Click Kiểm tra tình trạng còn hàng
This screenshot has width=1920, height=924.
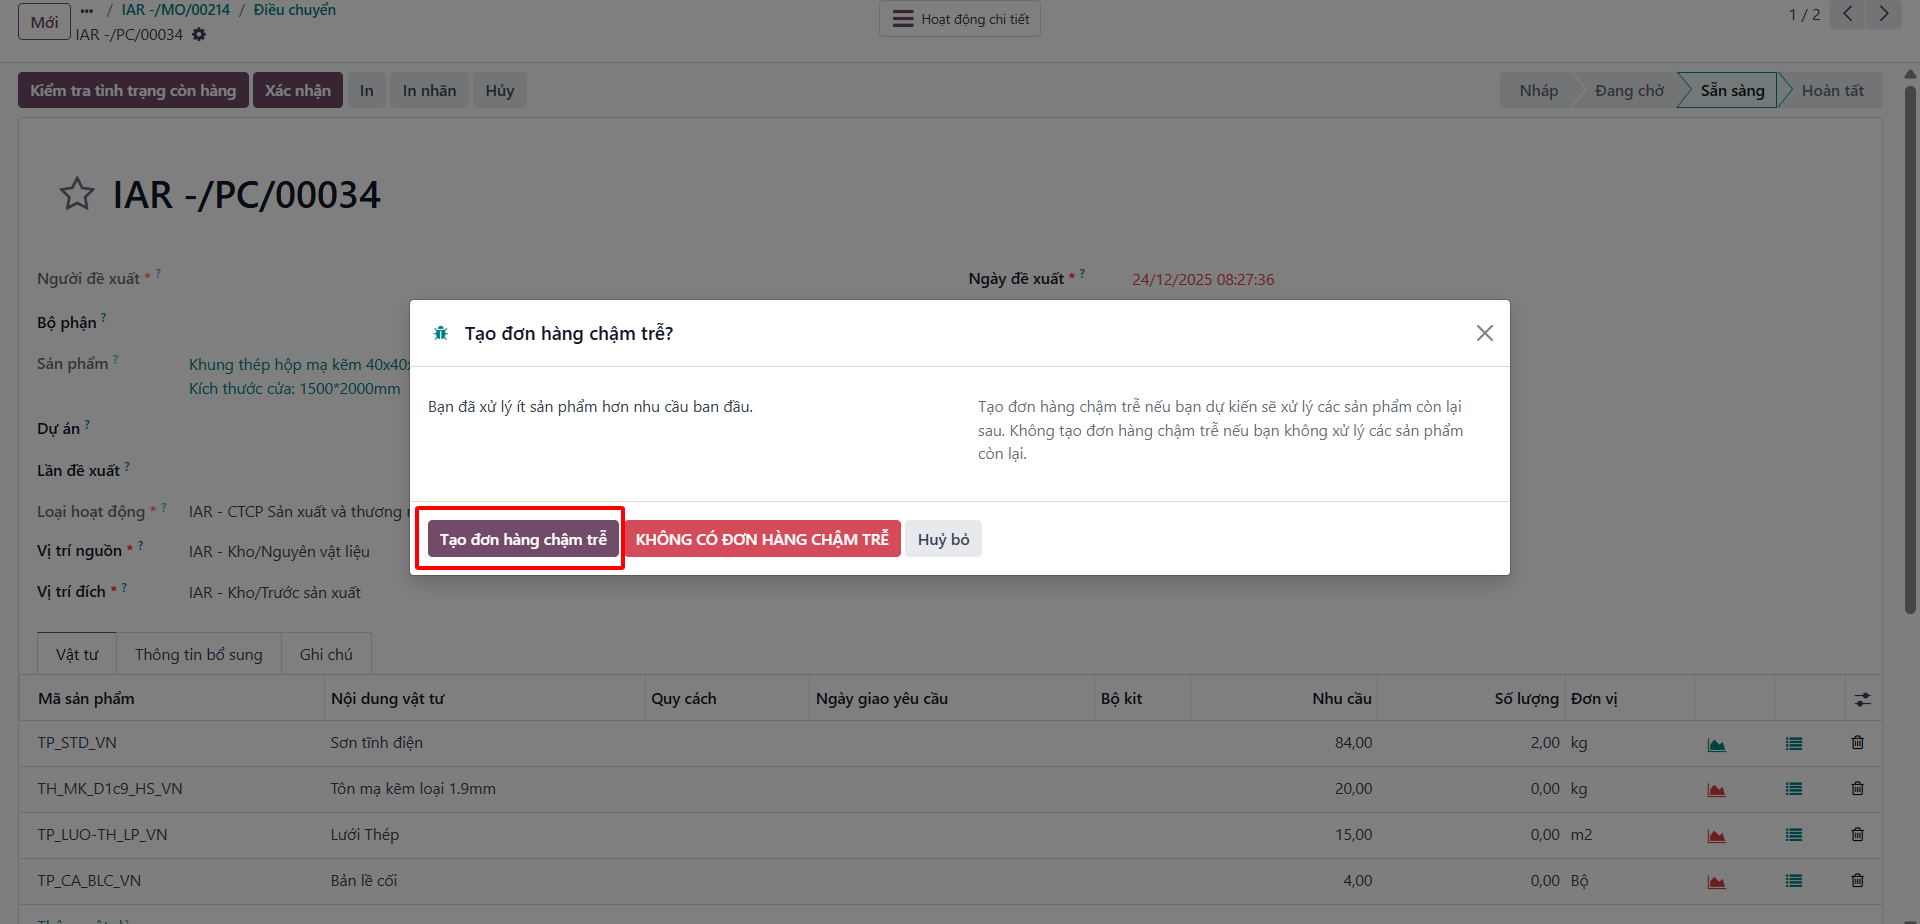point(133,90)
